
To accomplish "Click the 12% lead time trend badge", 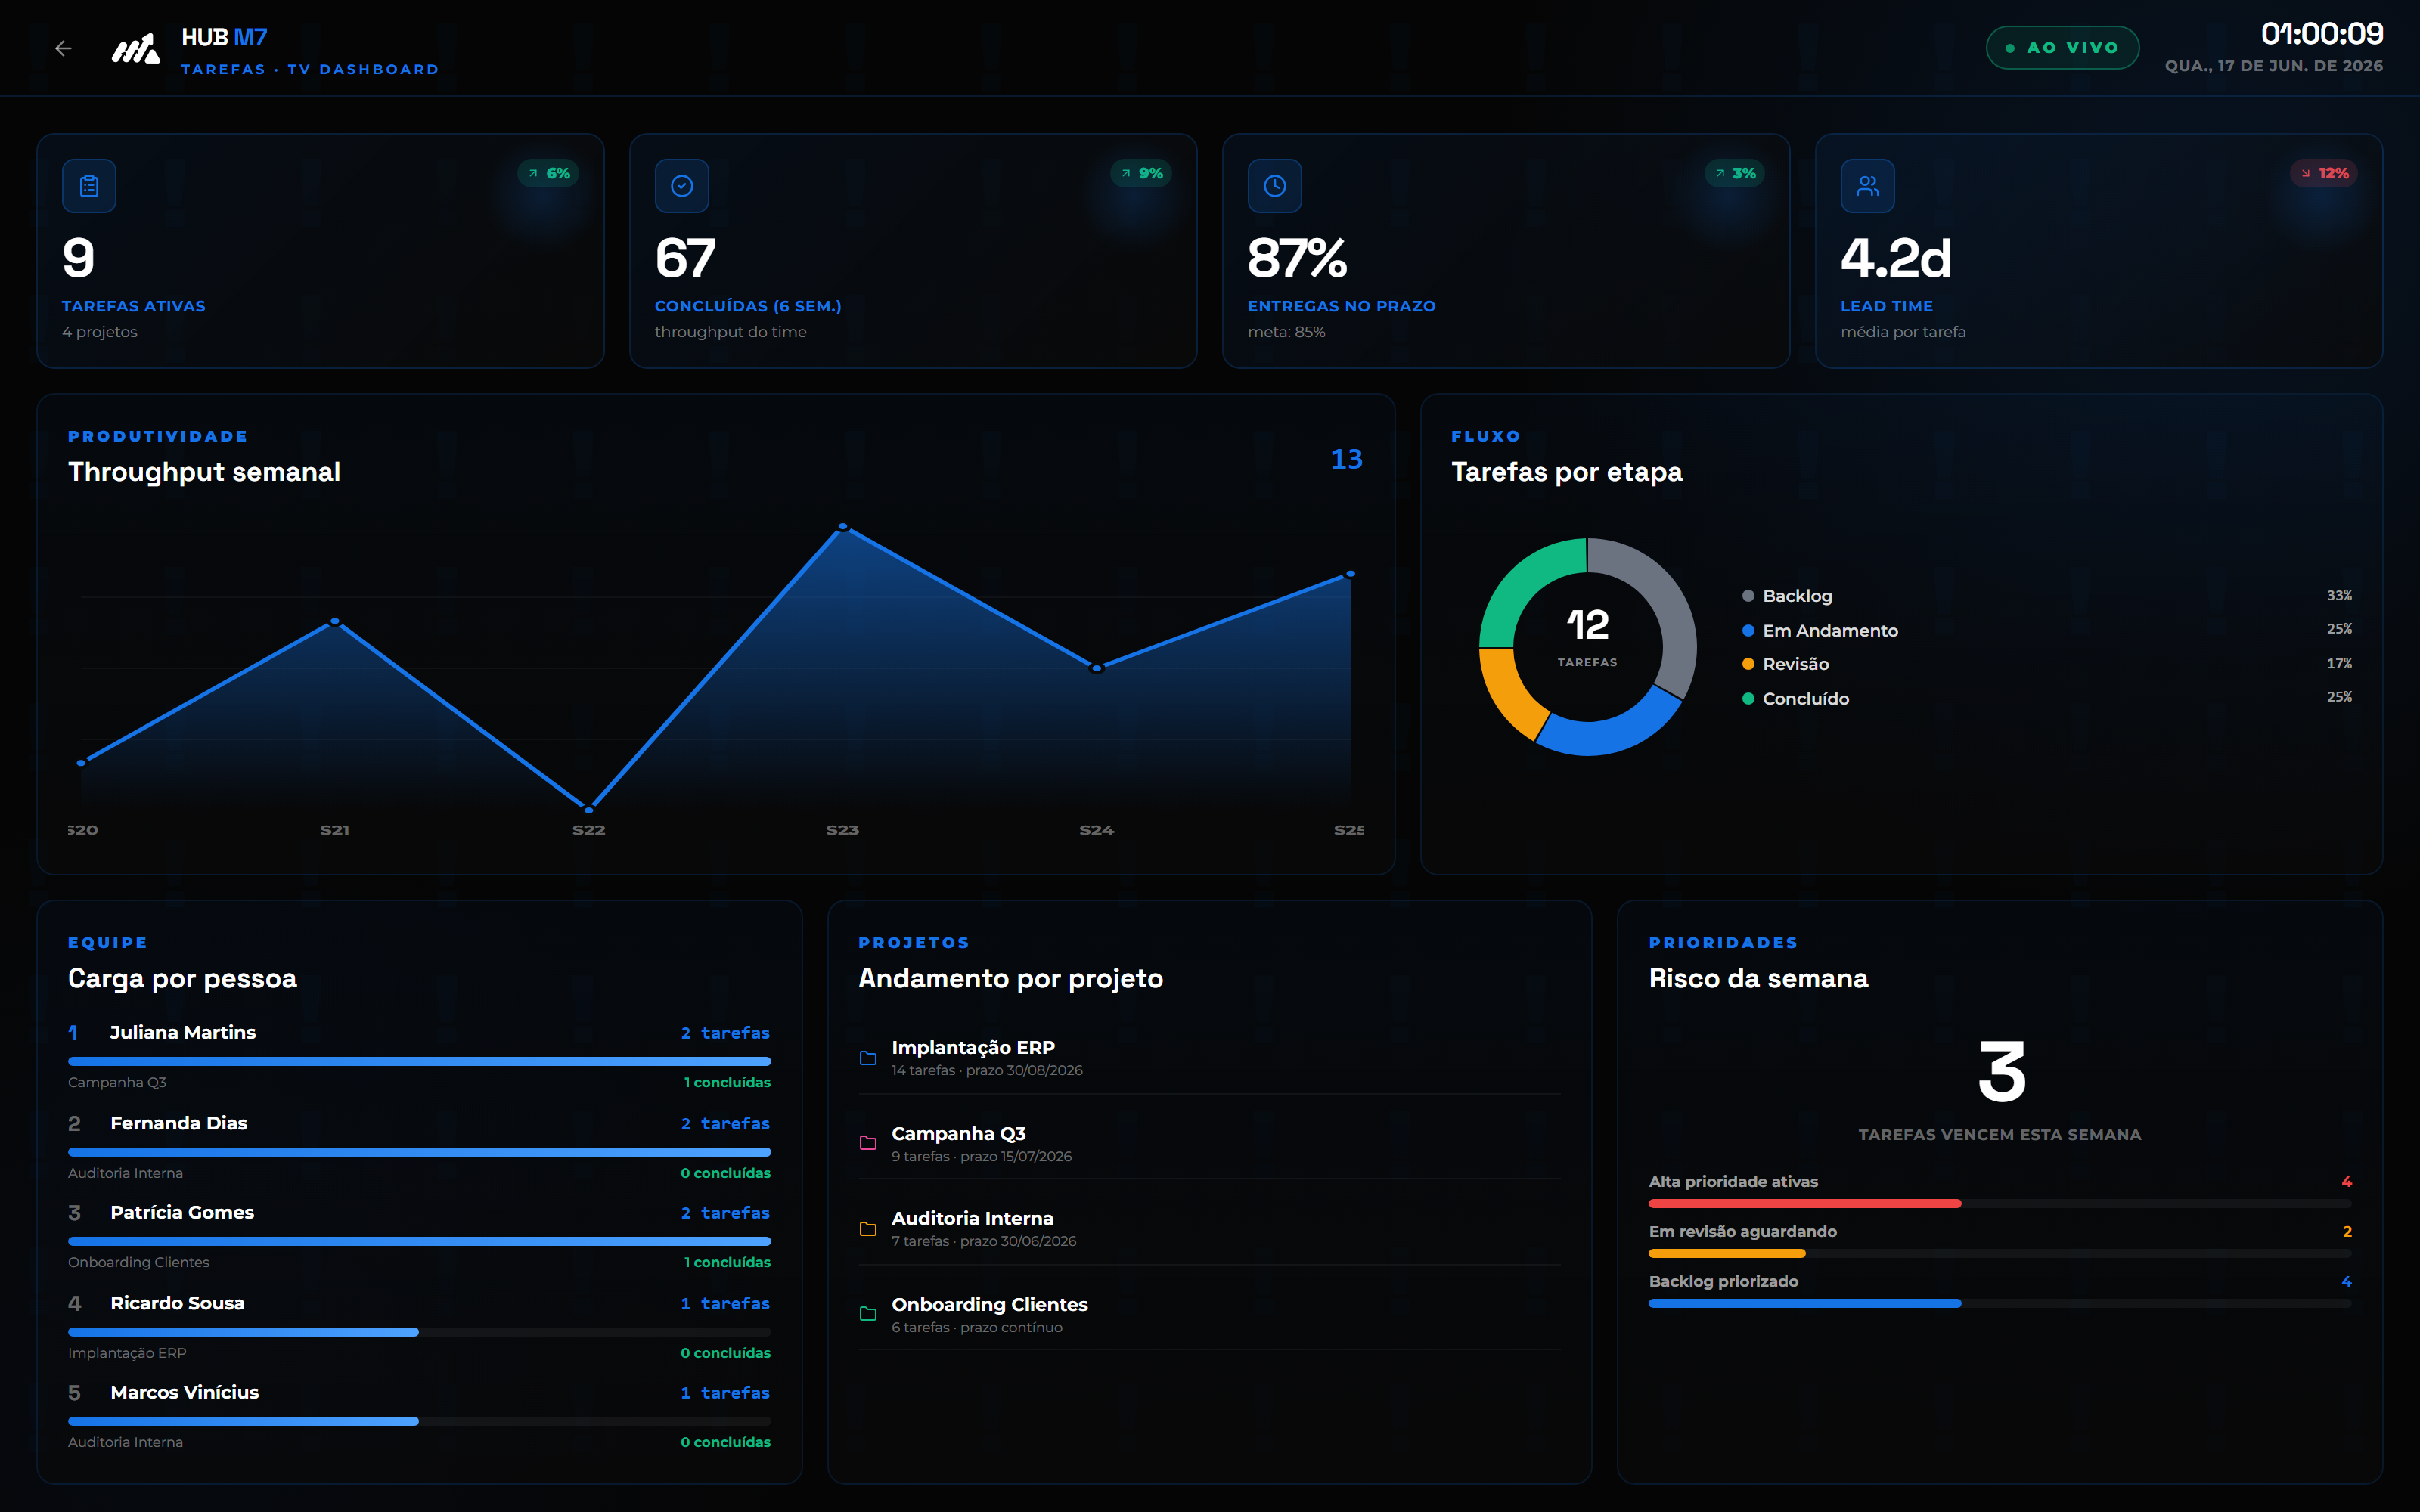I will pyautogui.click(x=2324, y=173).
